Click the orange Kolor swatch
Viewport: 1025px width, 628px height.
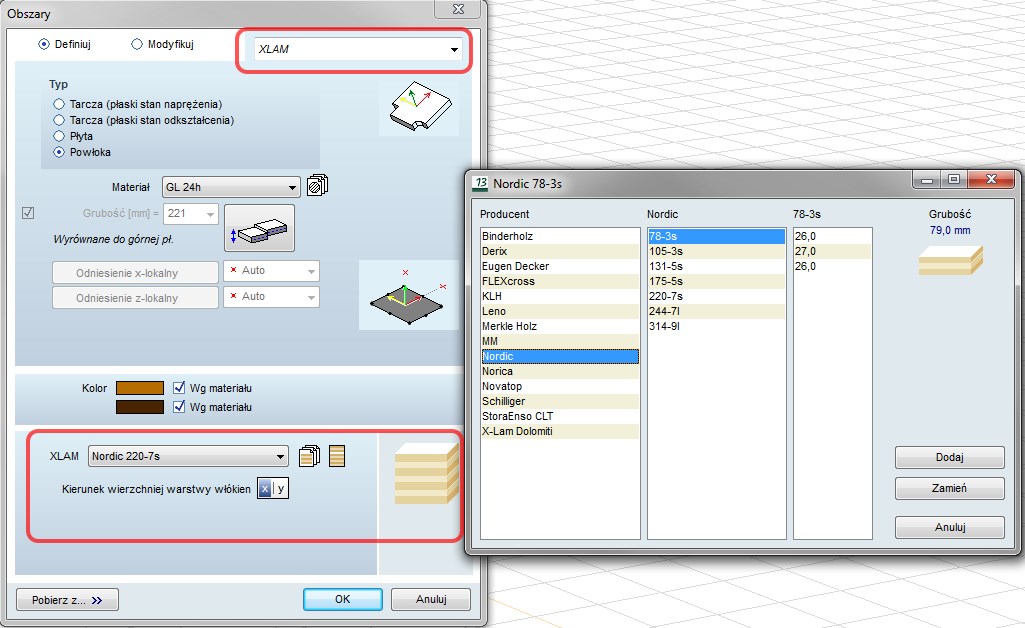pos(139,387)
